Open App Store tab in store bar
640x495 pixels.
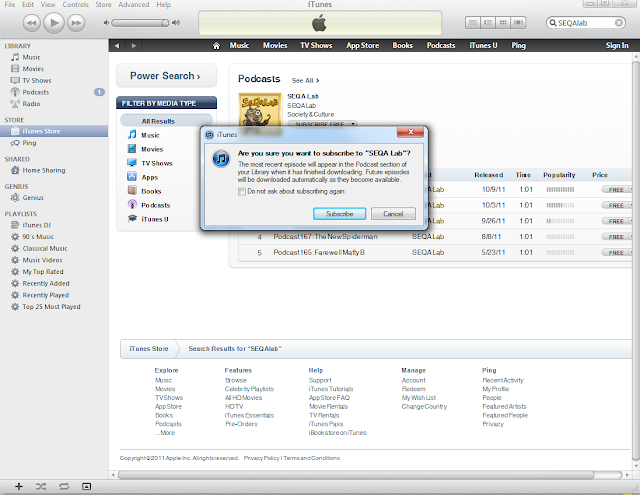(362, 45)
